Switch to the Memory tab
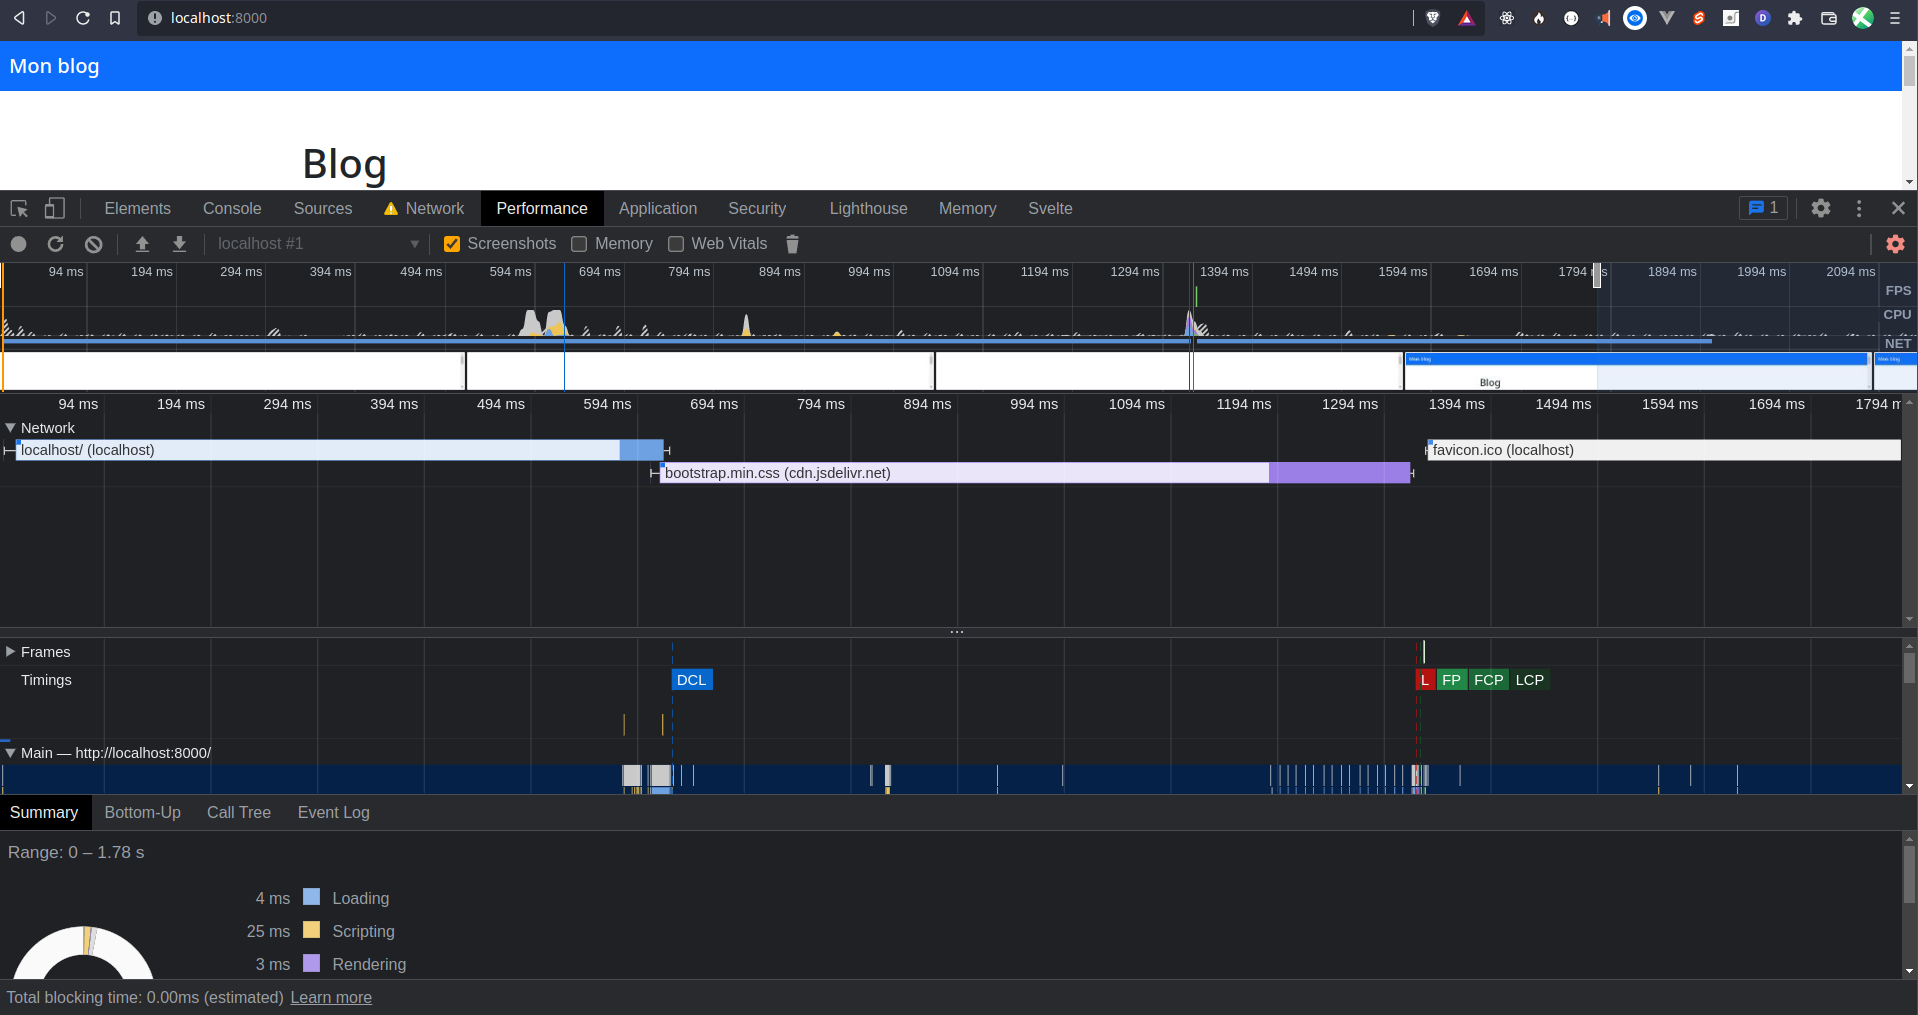The height and width of the screenshot is (1015, 1918). 967,208
